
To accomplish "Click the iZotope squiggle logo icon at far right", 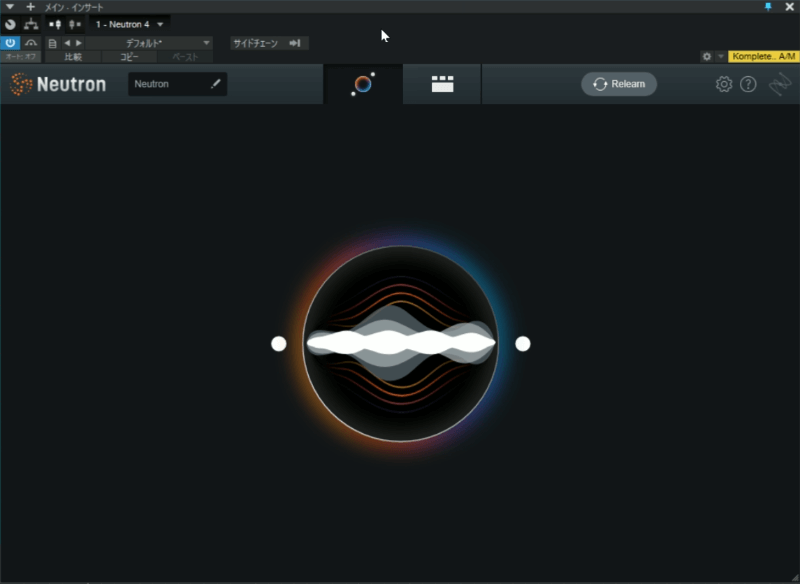I will click(x=780, y=84).
